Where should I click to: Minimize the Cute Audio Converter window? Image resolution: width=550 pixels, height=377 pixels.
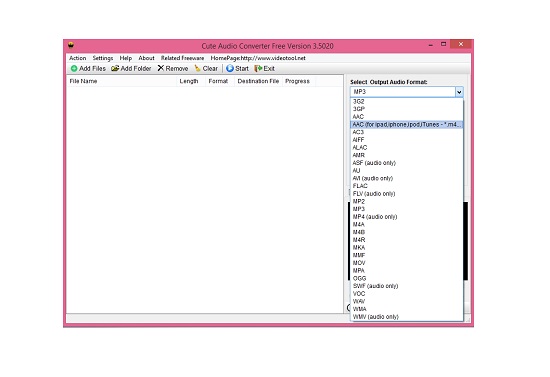pos(431,45)
